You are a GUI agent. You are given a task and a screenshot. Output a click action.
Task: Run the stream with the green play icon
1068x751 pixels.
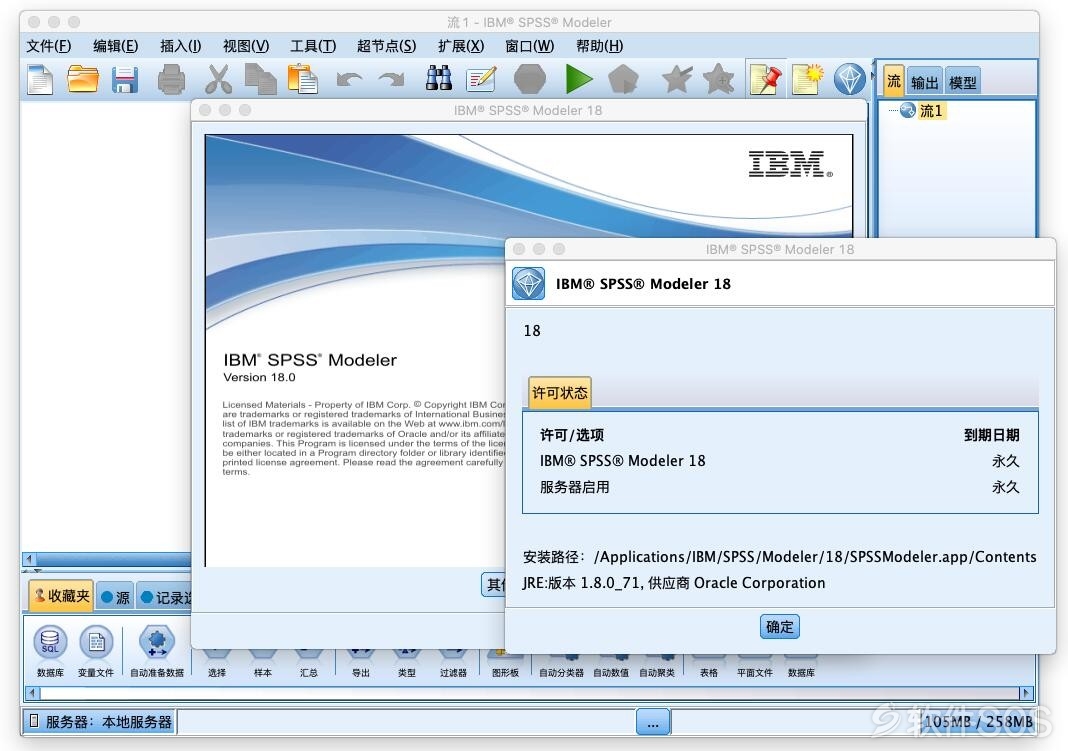[579, 80]
